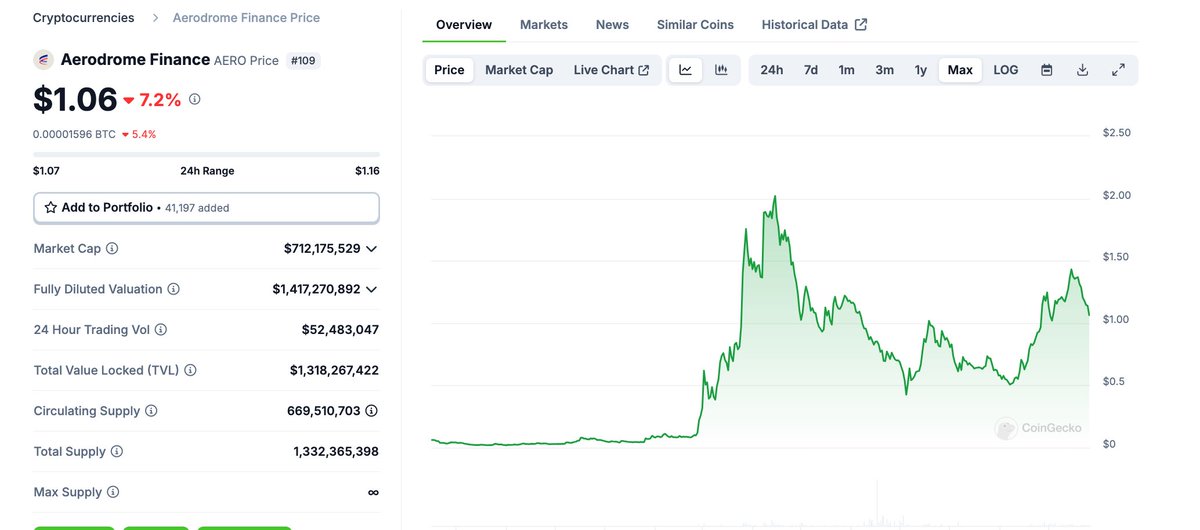Click info icon next to 7.2% change

(195, 99)
